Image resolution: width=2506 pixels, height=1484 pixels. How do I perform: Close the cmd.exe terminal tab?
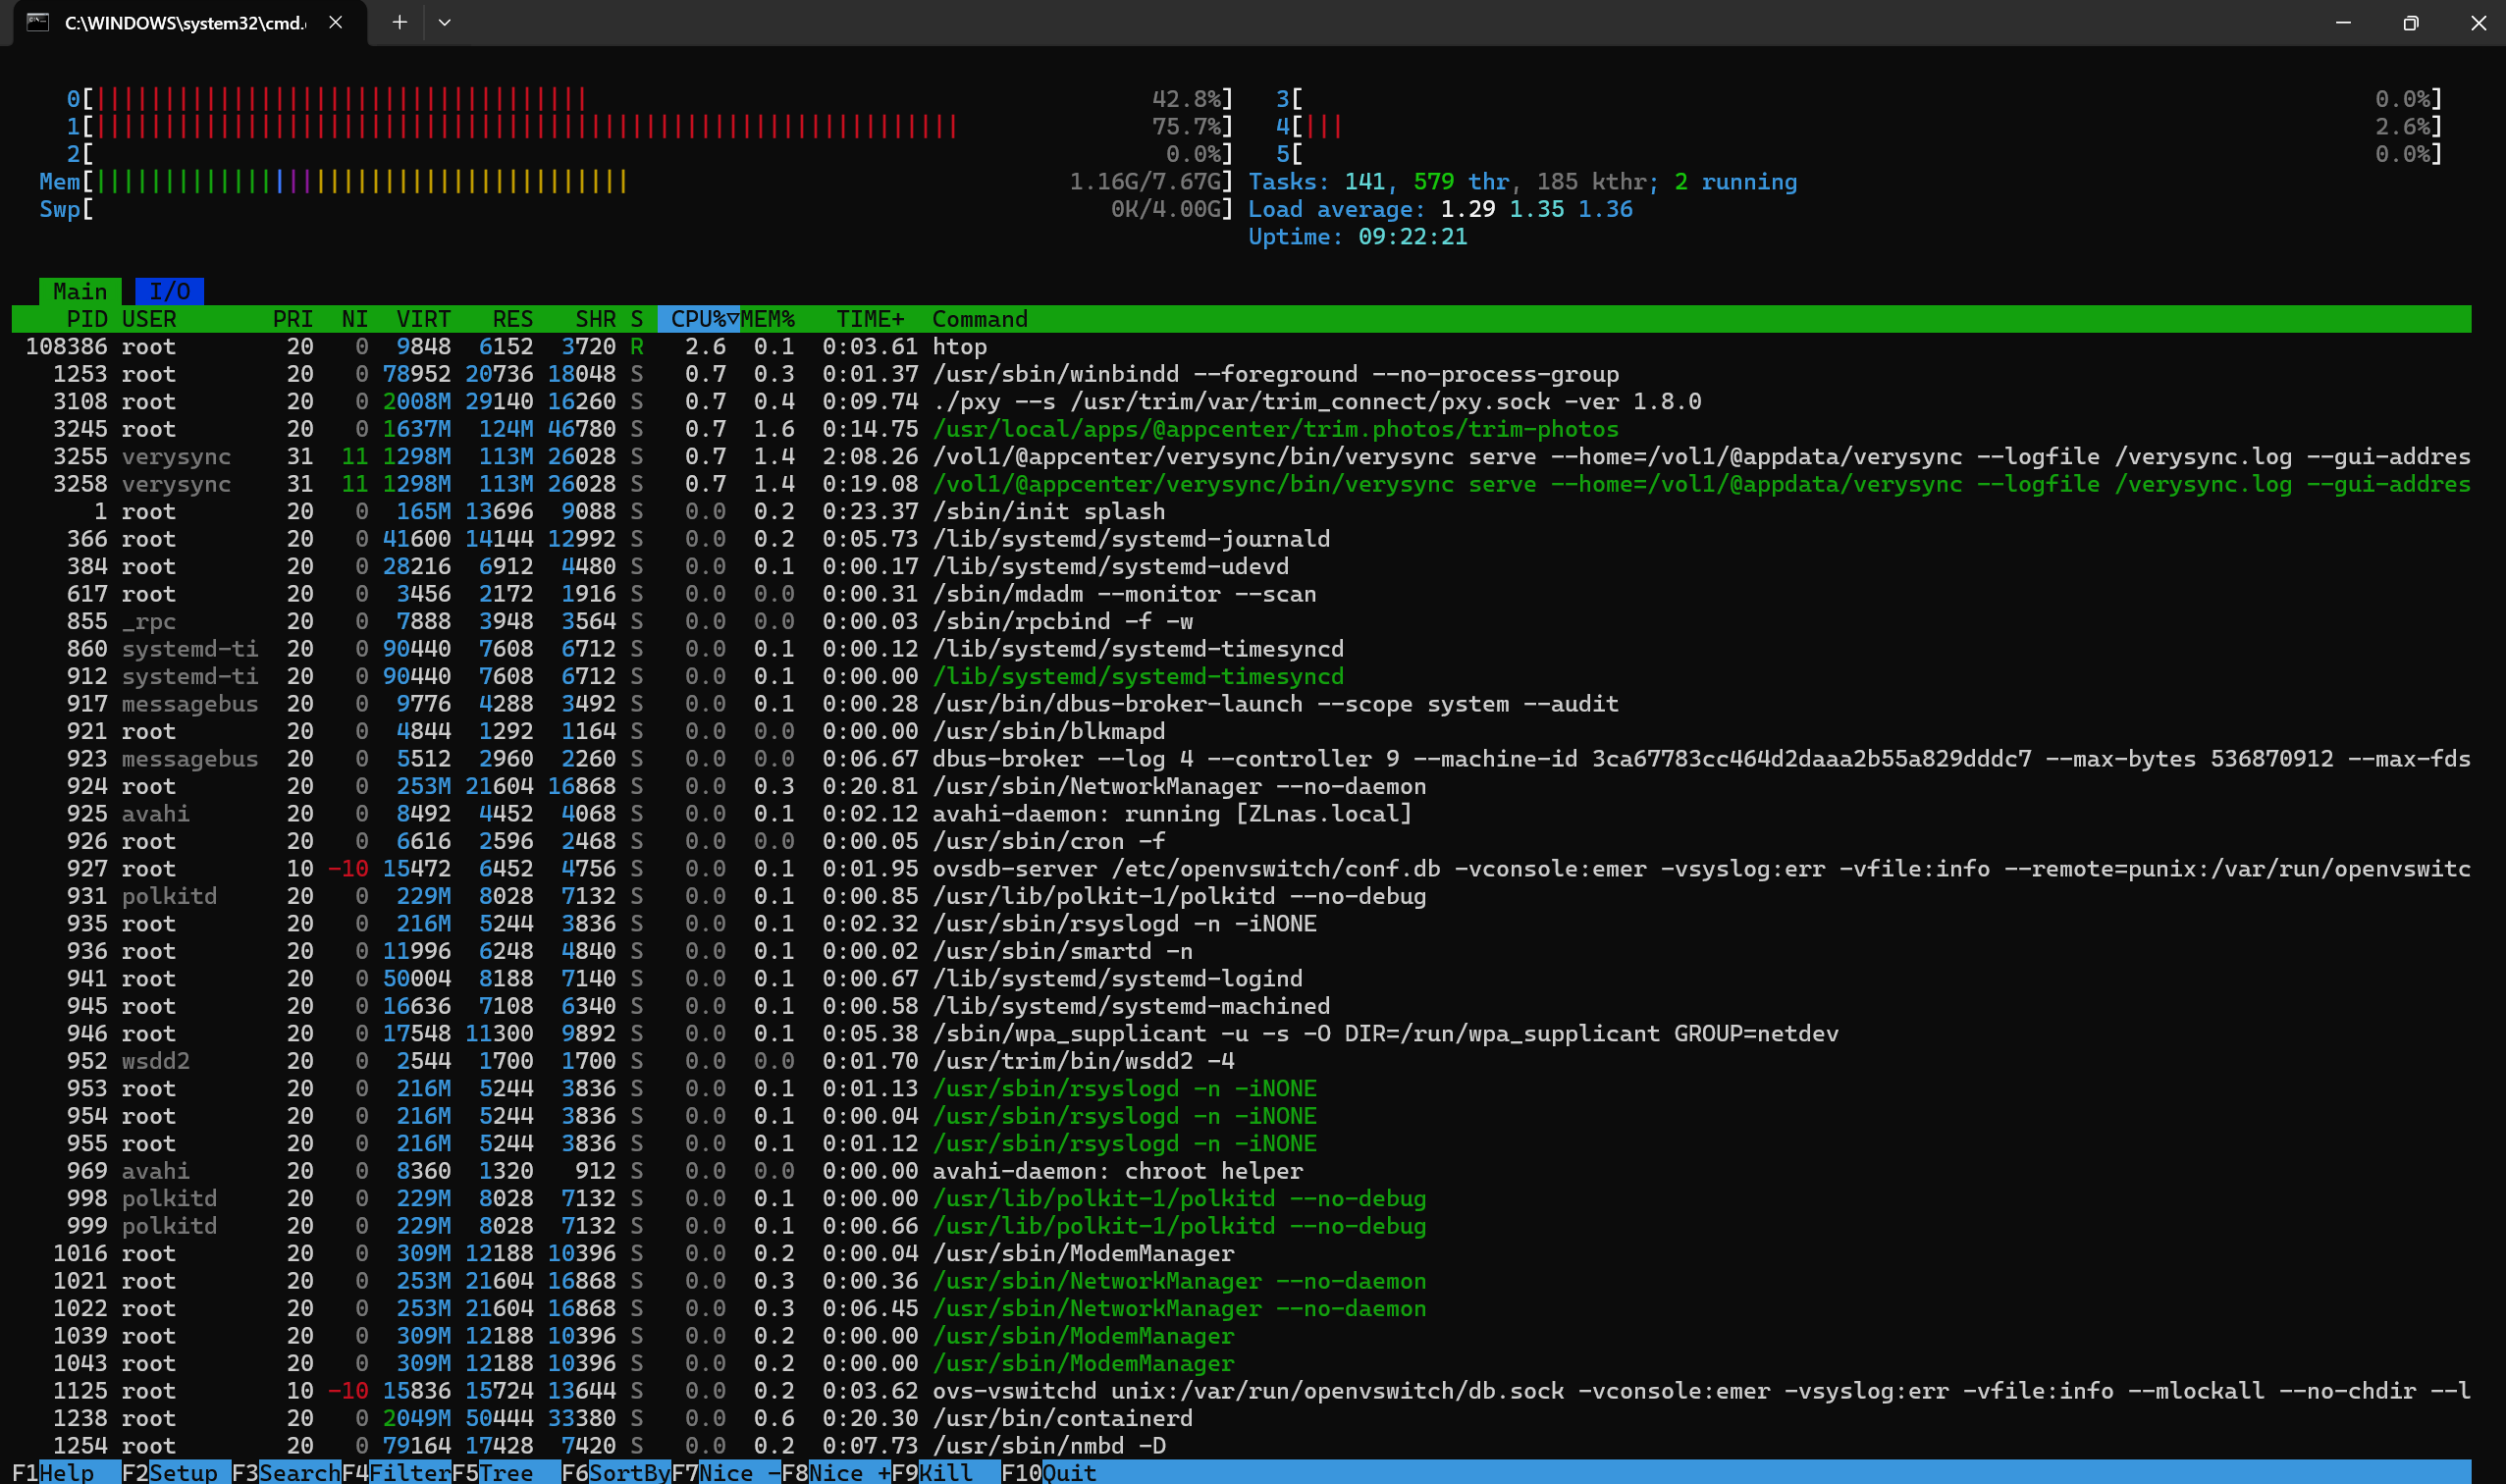click(x=336, y=22)
